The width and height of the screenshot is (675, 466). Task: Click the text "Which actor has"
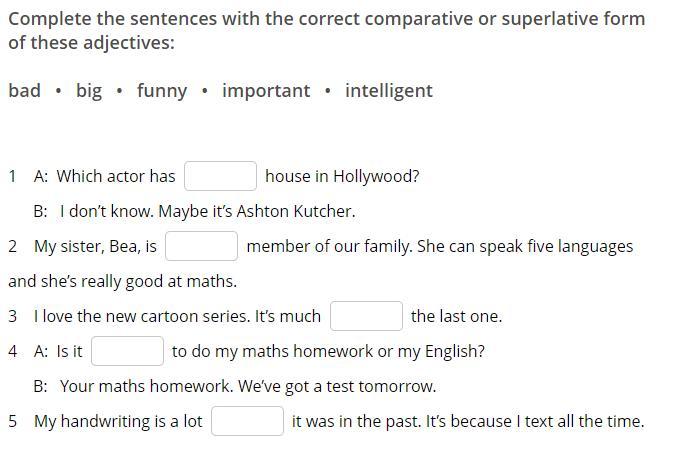[115, 176]
